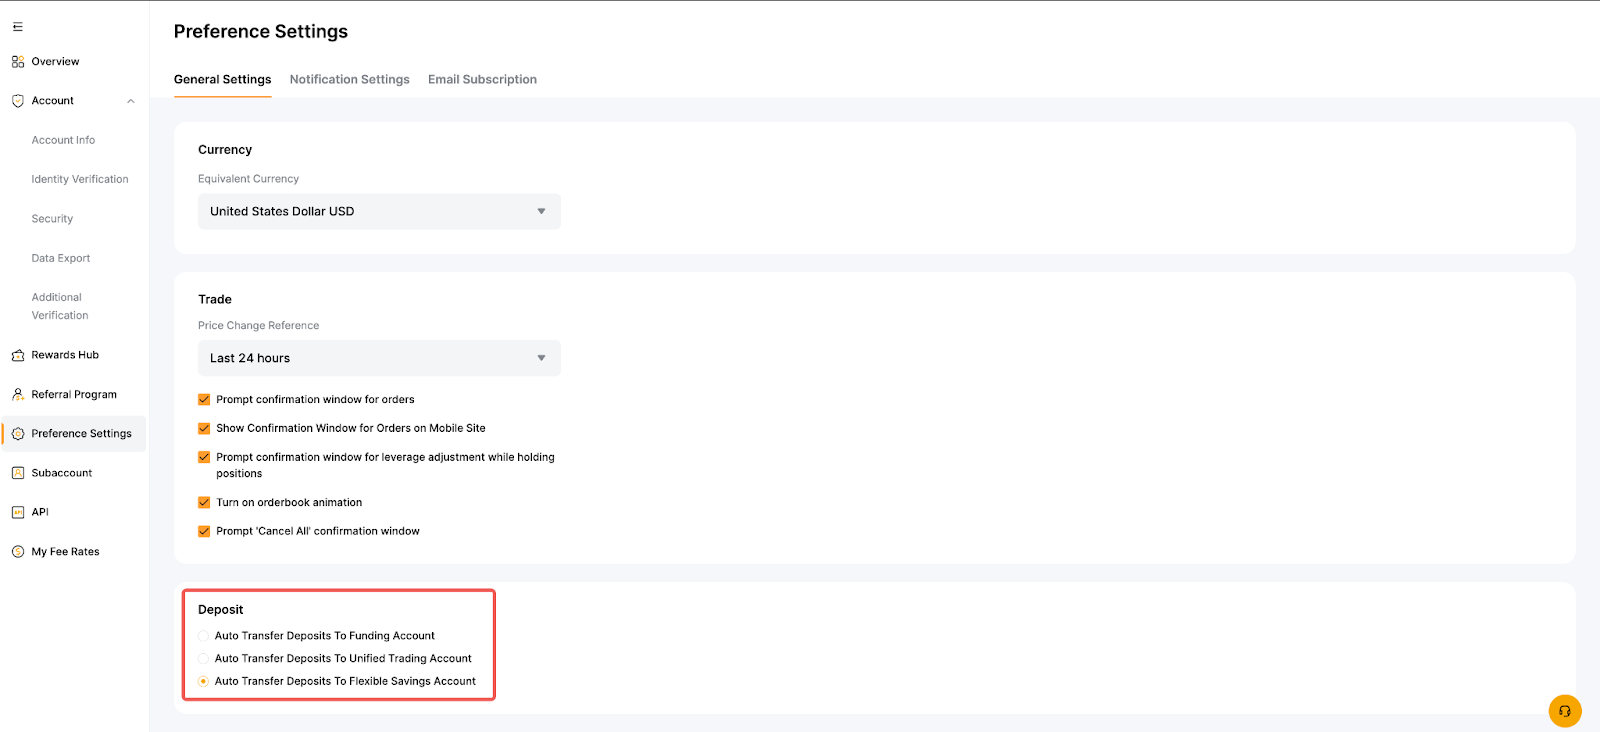Open the Equivalent Currency dropdown

379,211
